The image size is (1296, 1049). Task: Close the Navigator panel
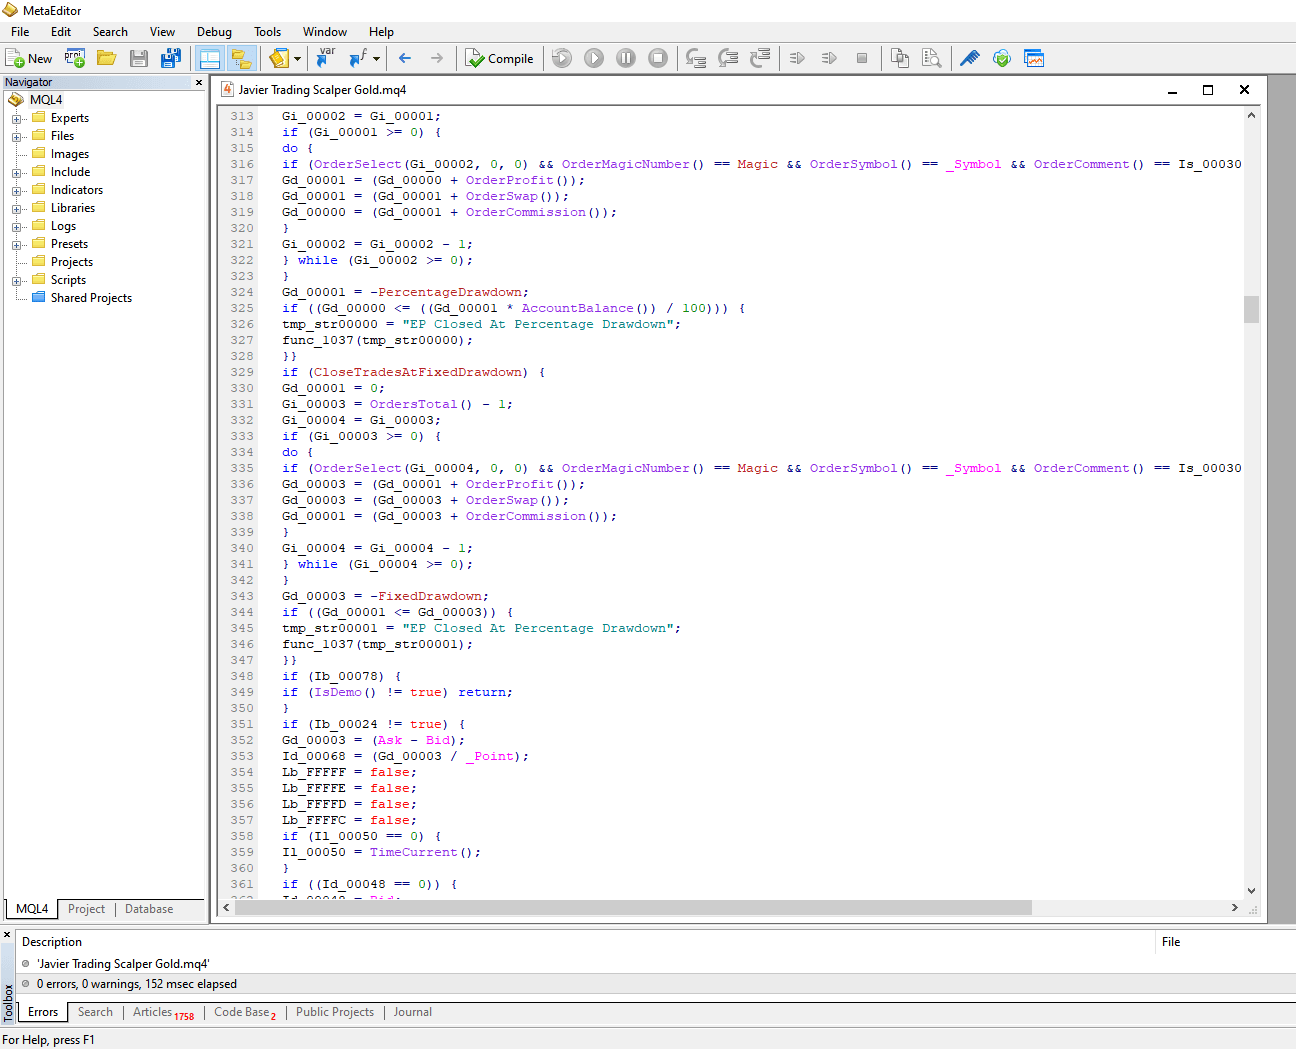[199, 82]
